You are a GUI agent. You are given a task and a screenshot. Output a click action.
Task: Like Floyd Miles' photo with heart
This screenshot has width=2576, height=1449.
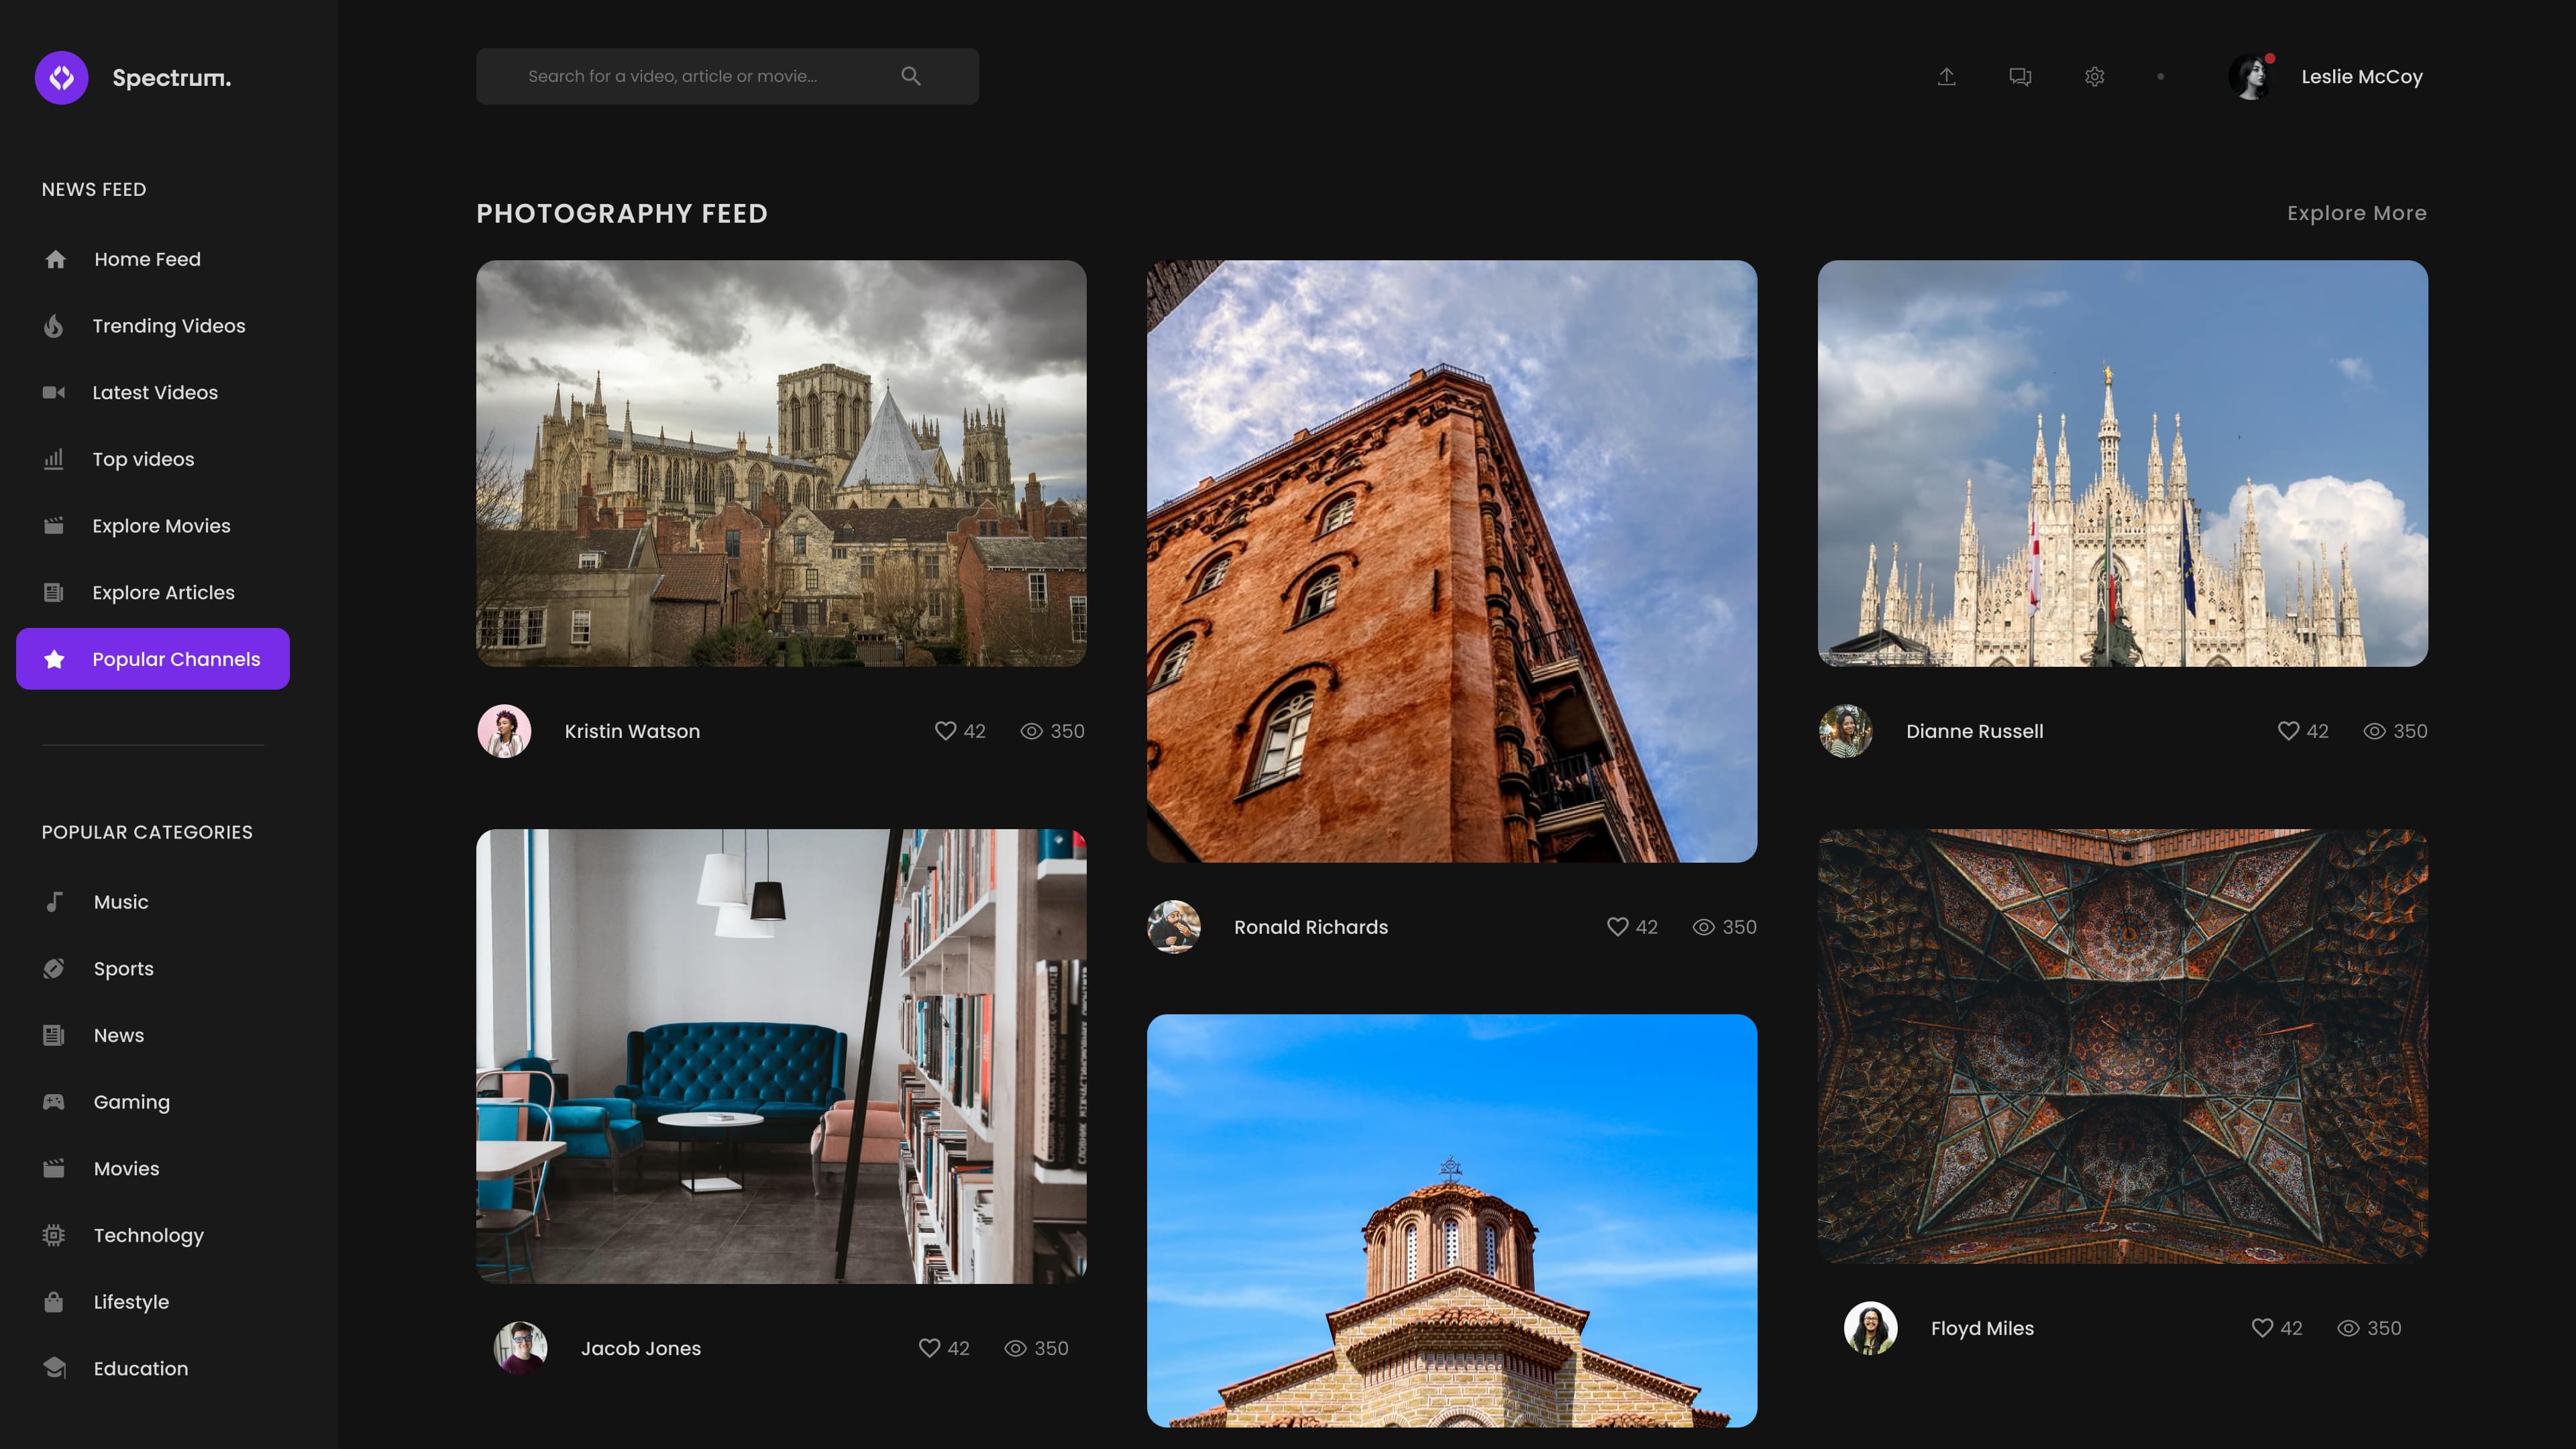click(2262, 1328)
